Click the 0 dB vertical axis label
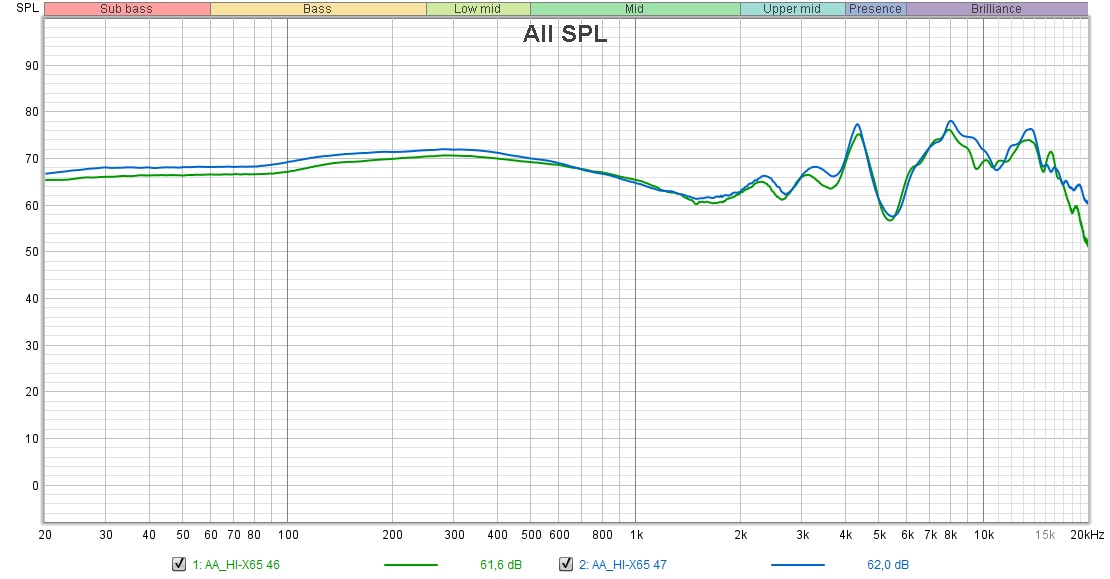The image size is (1110, 579). 35,486
